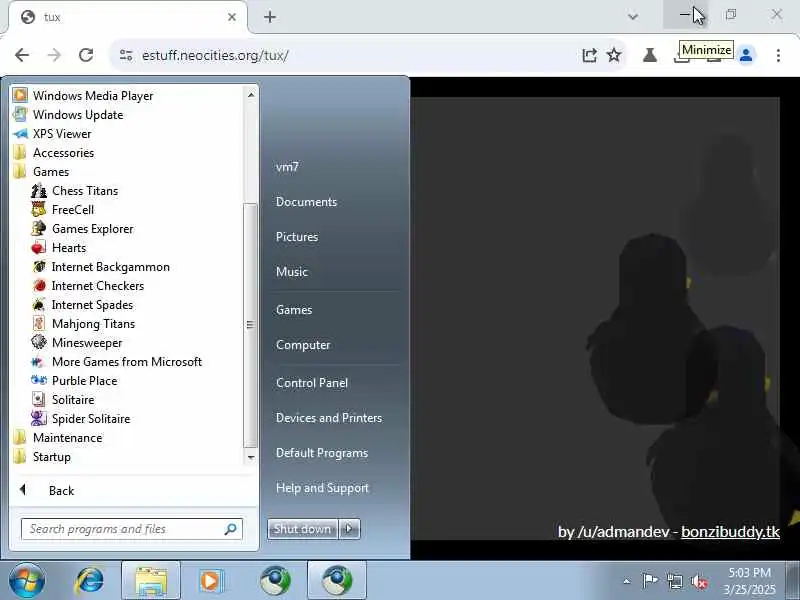The width and height of the screenshot is (800, 600).
Task: Open Music from Start menu
Action: (x=292, y=271)
